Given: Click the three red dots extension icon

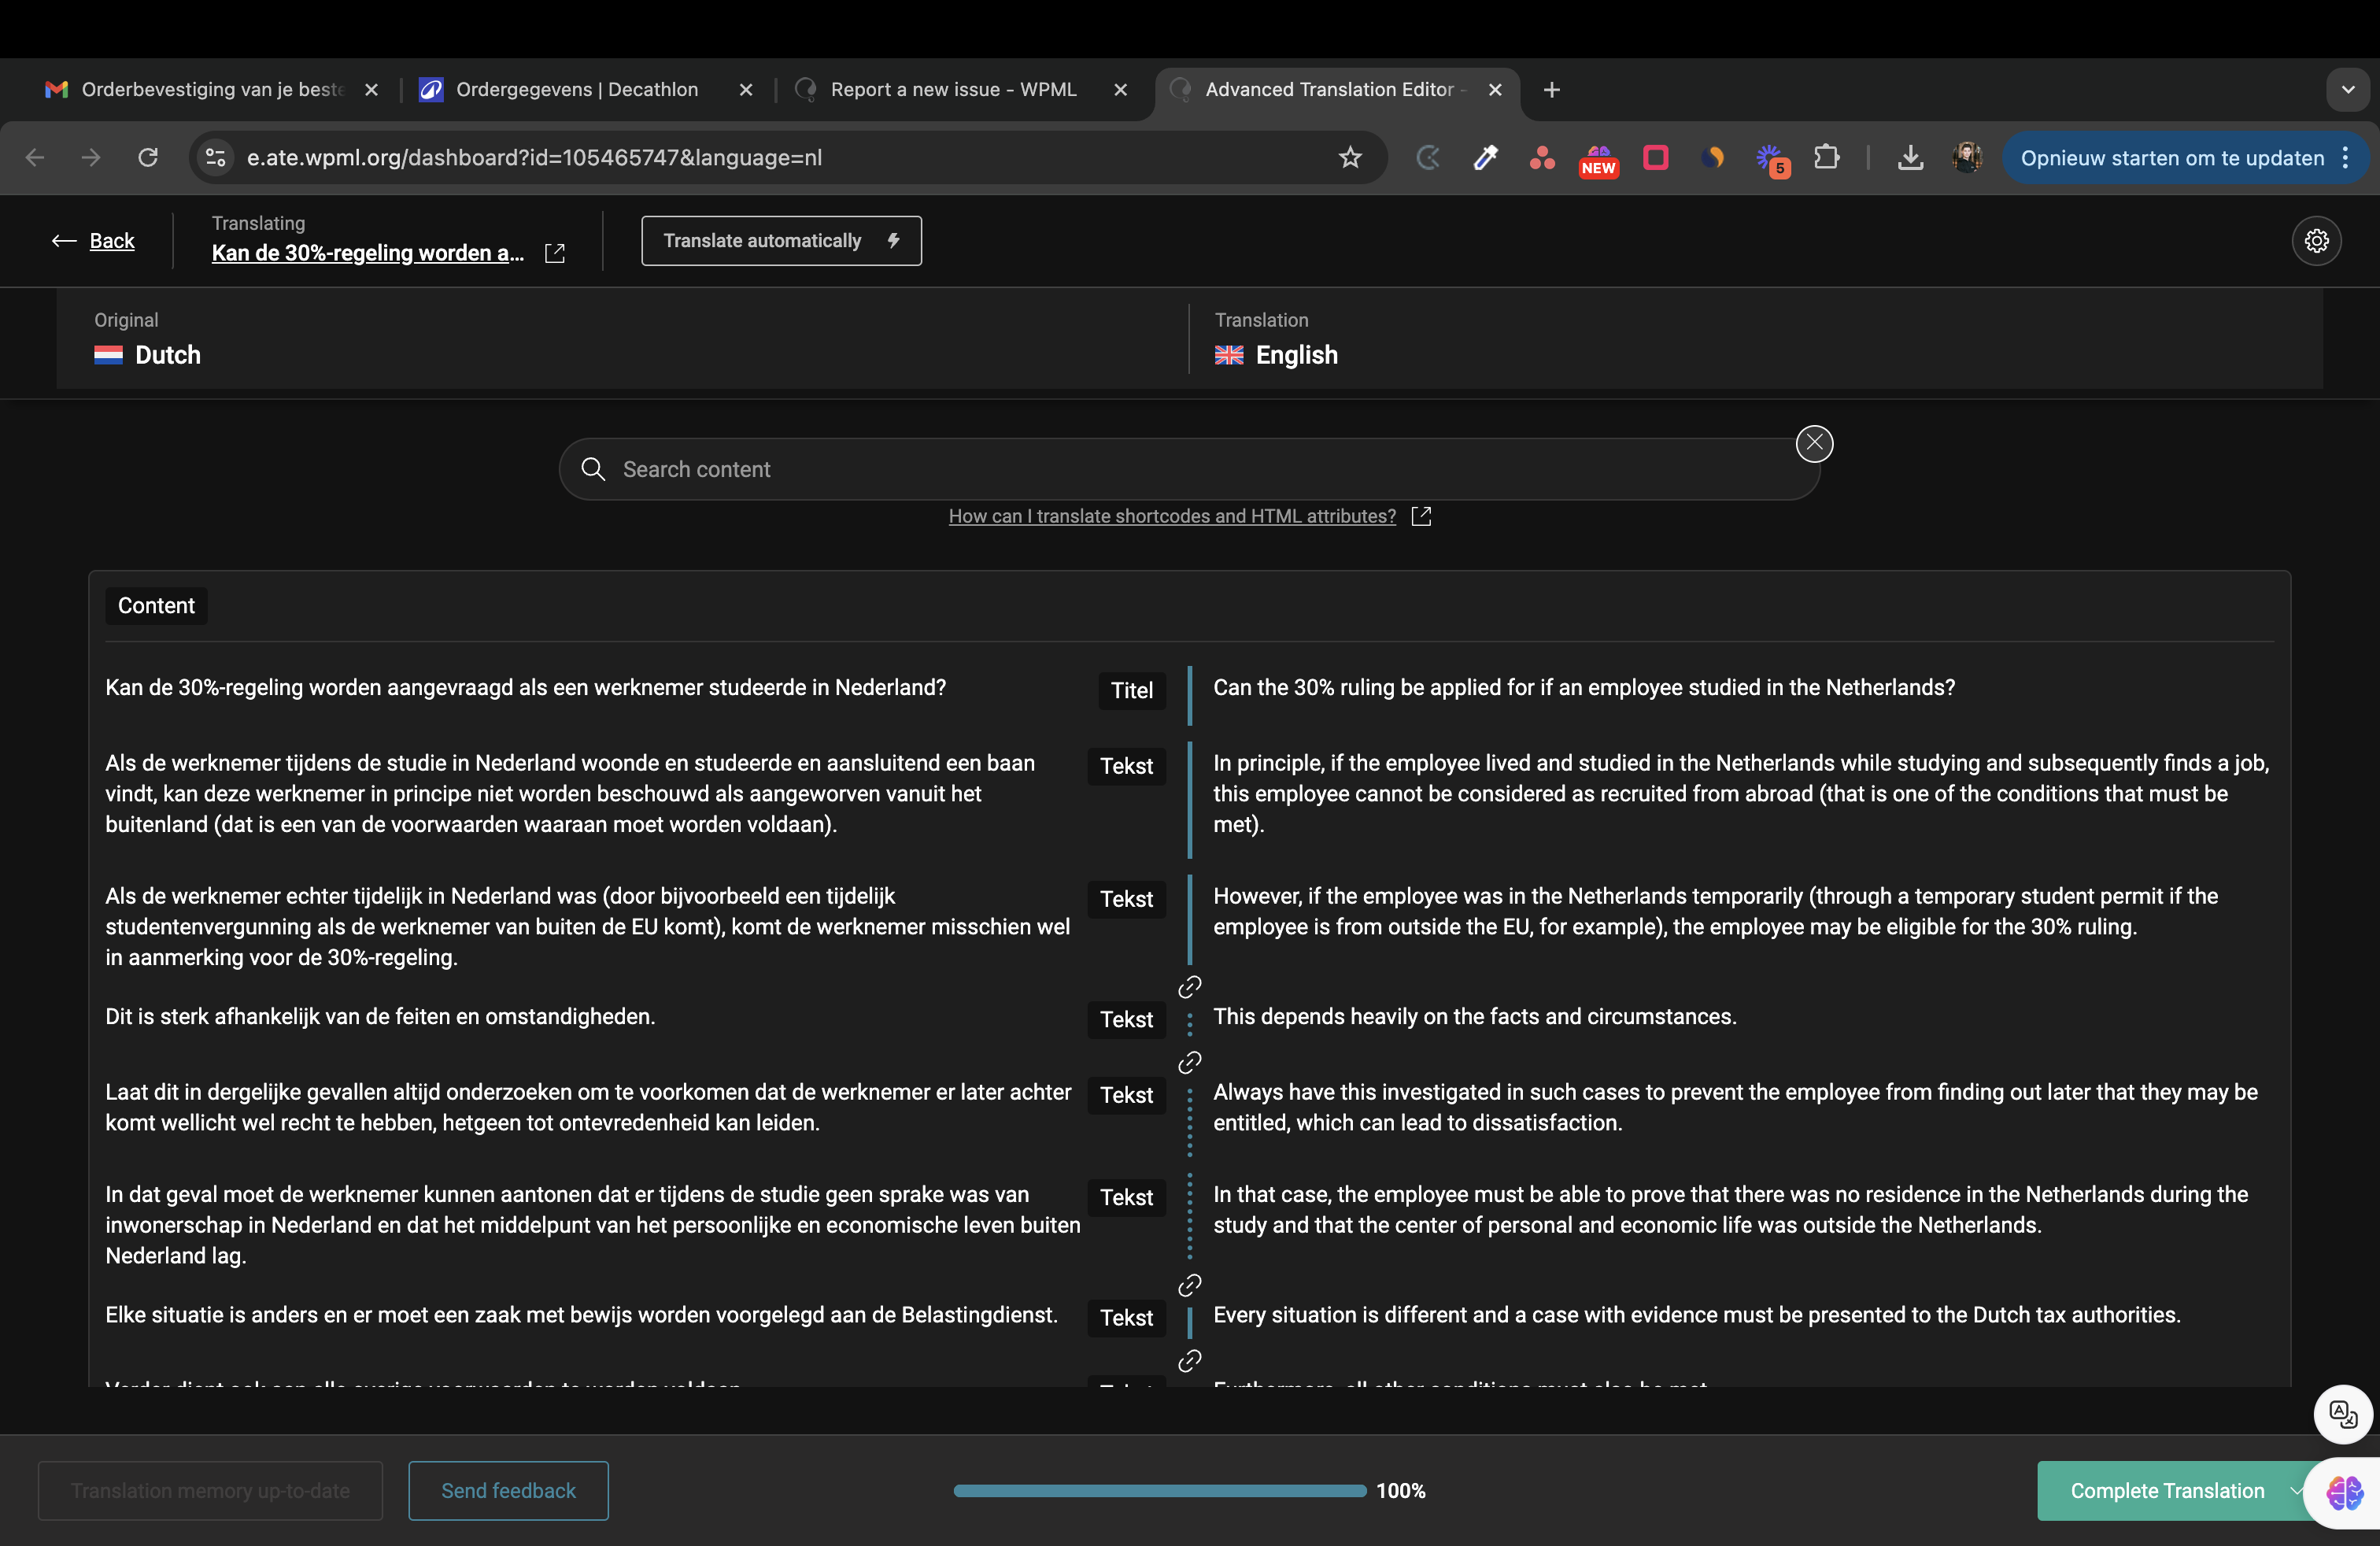Looking at the screenshot, I should [x=1541, y=157].
